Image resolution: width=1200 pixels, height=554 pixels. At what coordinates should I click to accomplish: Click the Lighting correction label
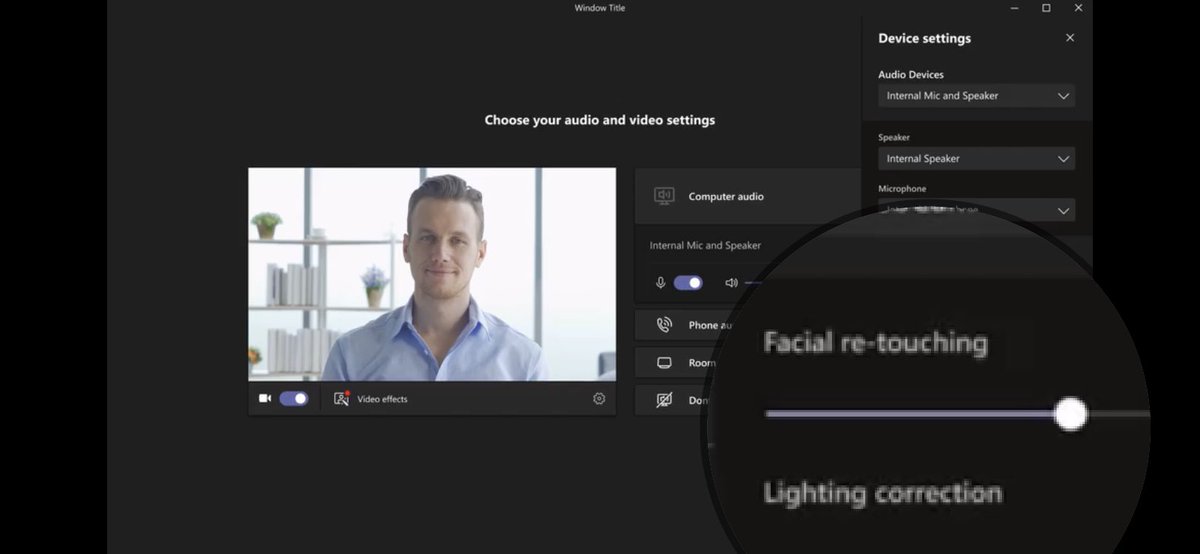pos(883,493)
